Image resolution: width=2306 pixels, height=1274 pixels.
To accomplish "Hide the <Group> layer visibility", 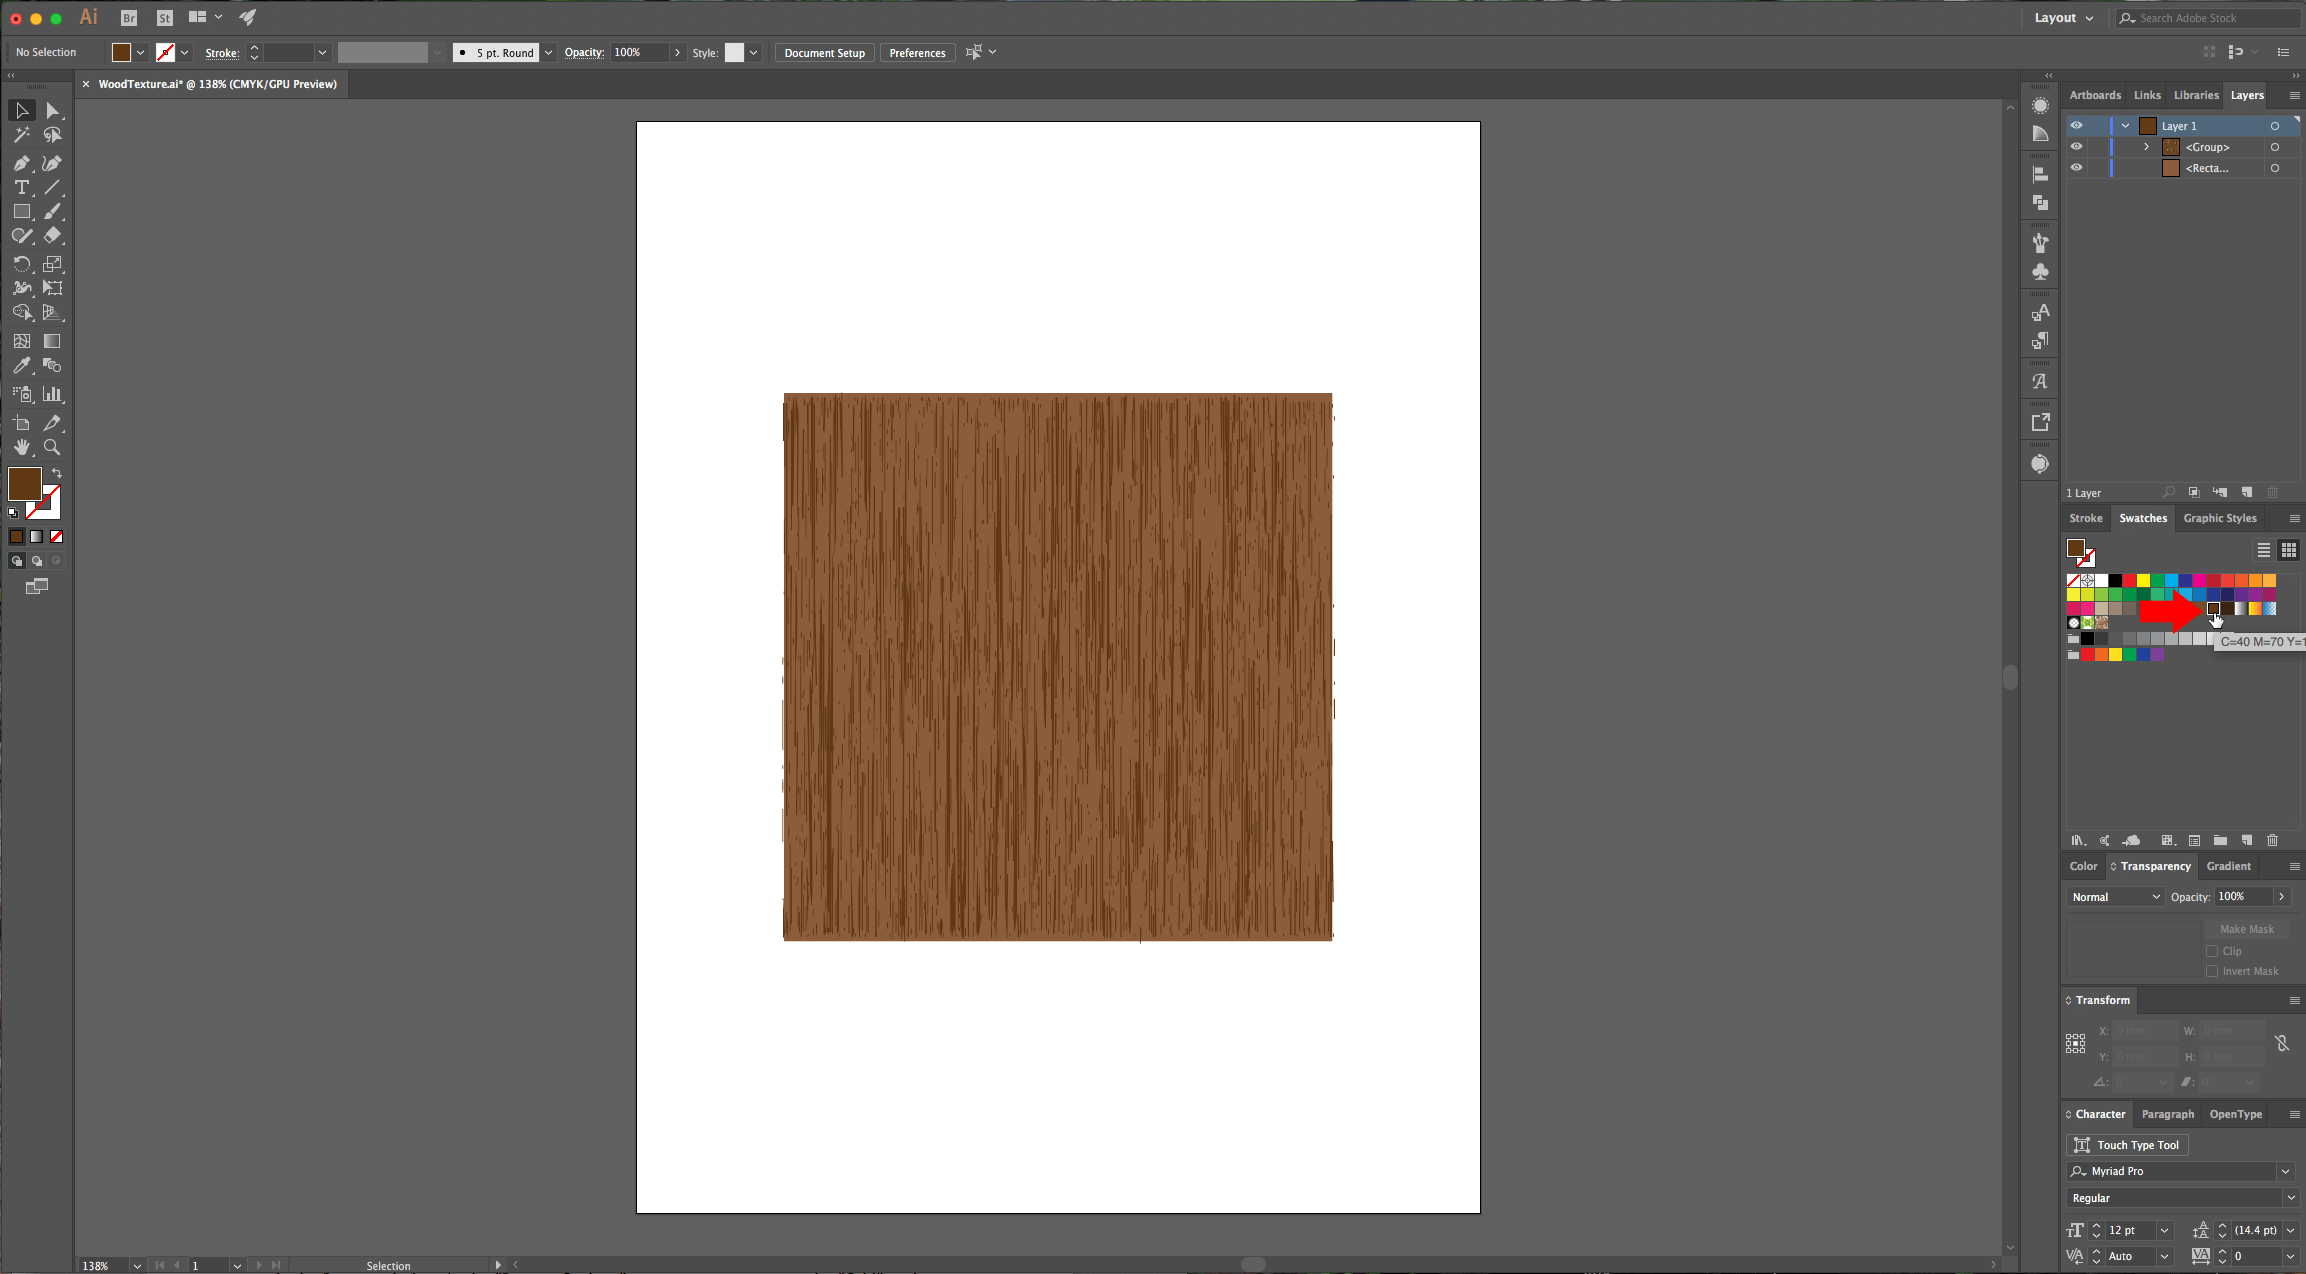I will click(x=2076, y=146).
